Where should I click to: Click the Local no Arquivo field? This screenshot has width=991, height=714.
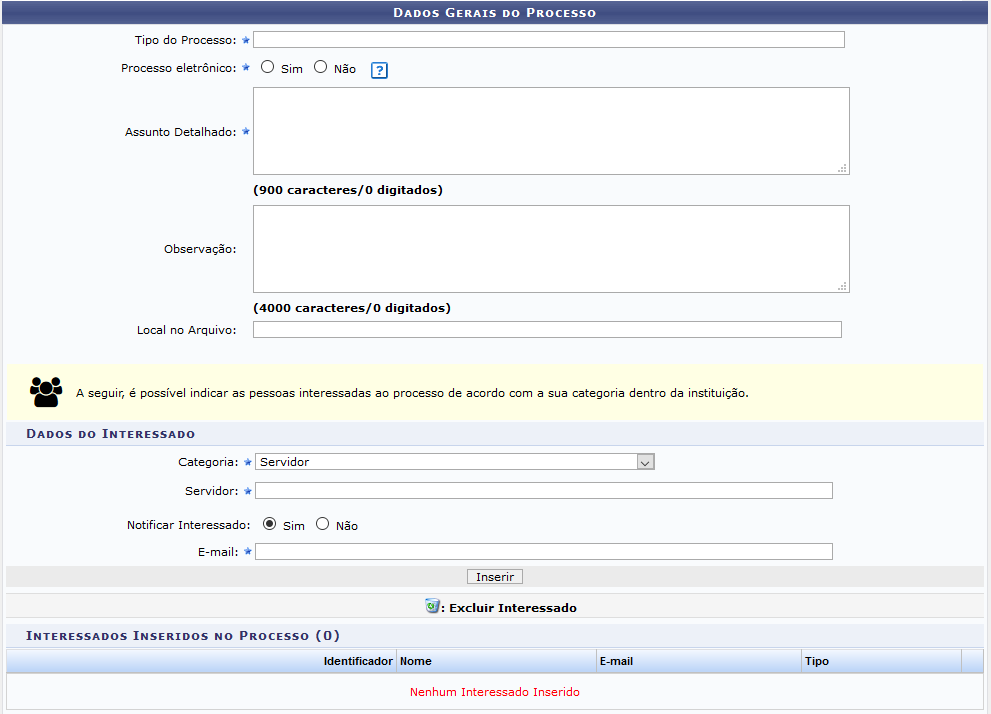[x=547, y=330]
